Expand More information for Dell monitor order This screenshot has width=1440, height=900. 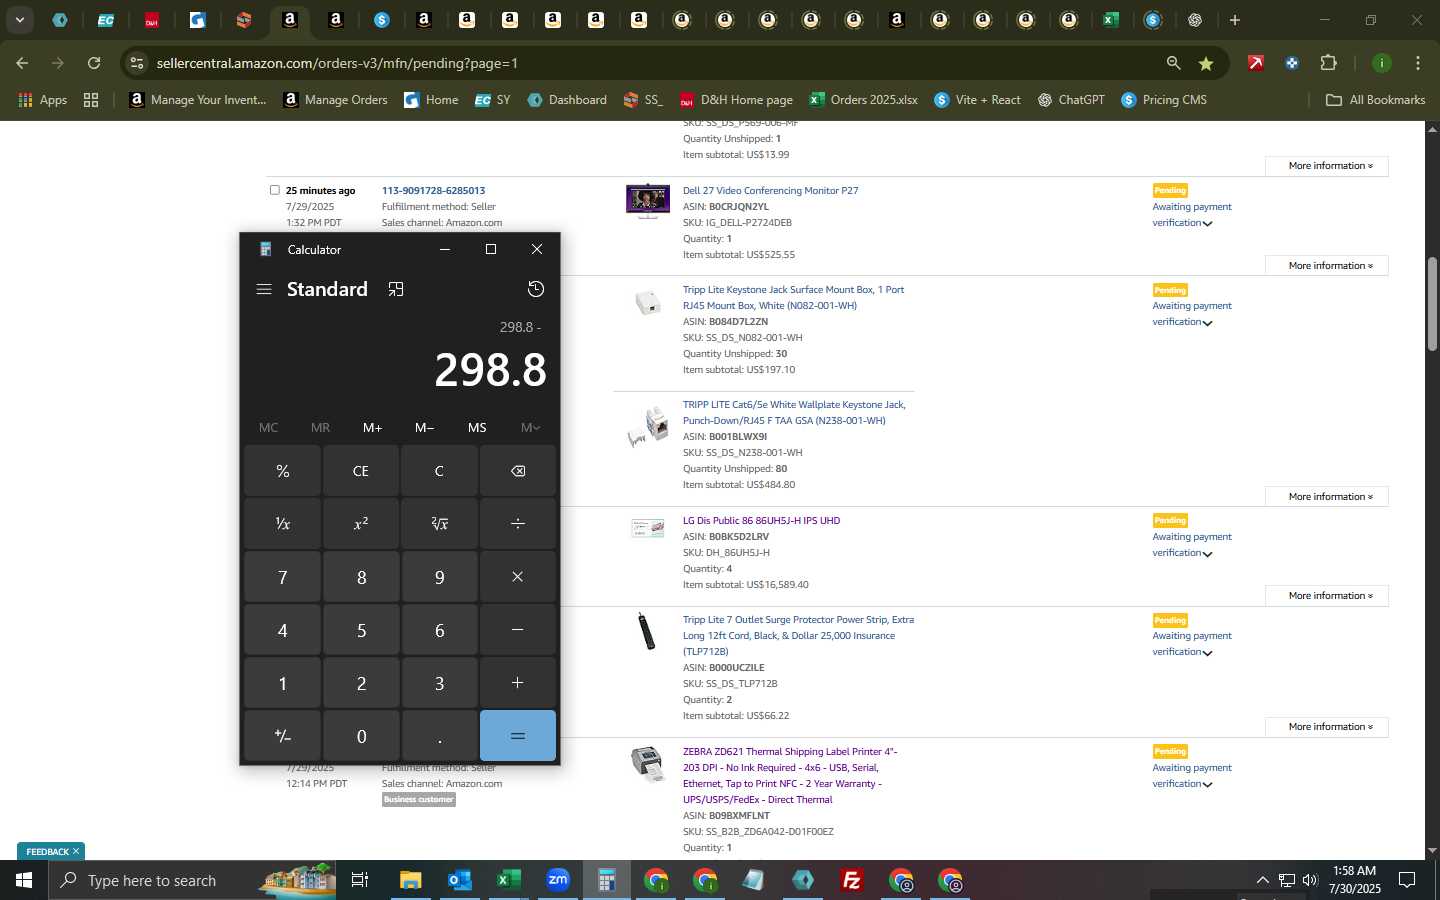click(1327, 265)
